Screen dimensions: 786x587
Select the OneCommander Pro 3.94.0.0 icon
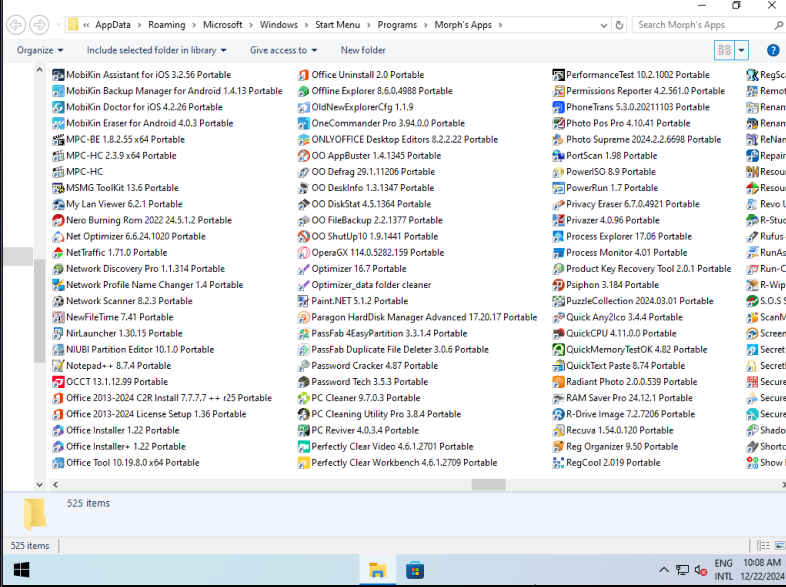pos(303,123)
